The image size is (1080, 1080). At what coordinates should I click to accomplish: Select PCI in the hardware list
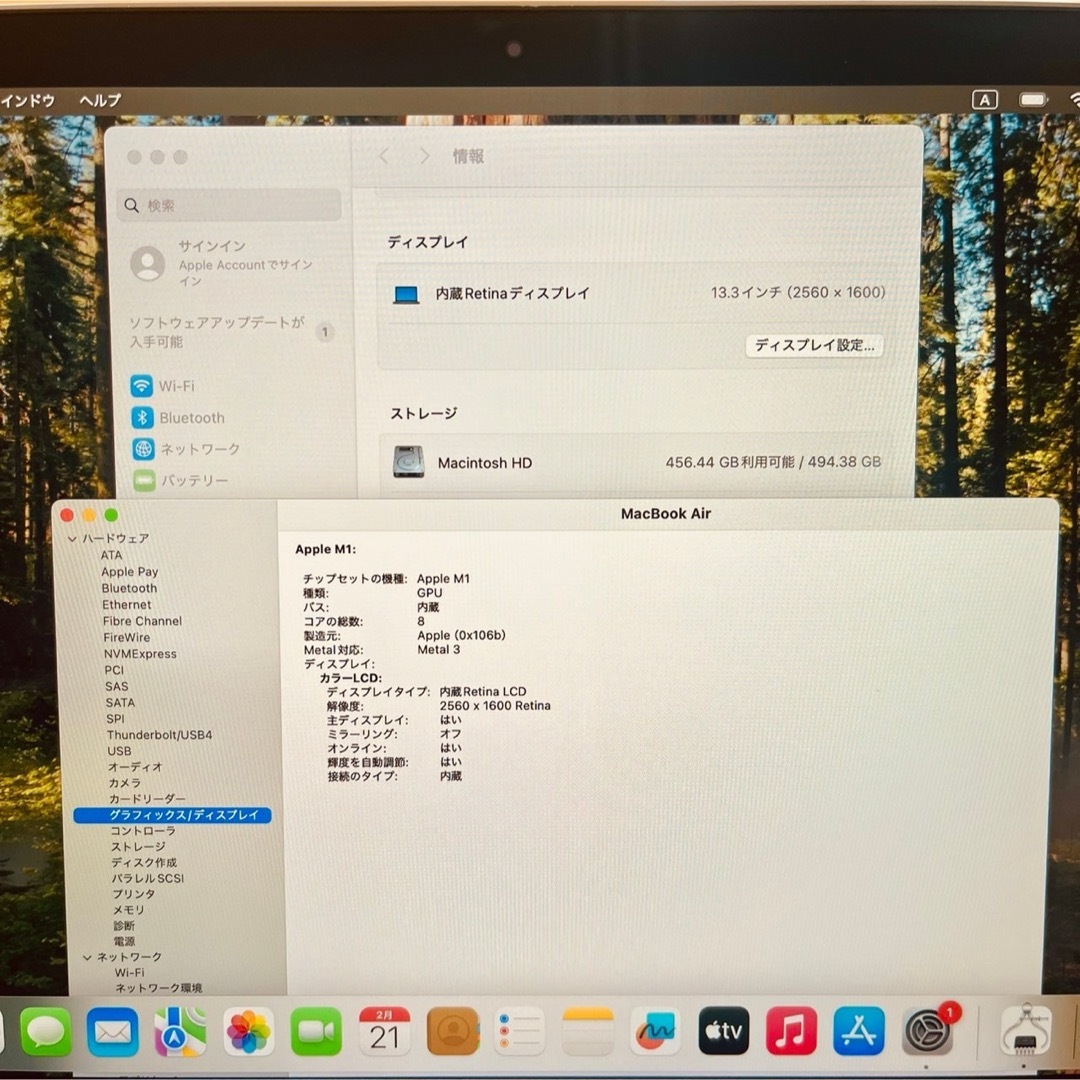[114, 670]
